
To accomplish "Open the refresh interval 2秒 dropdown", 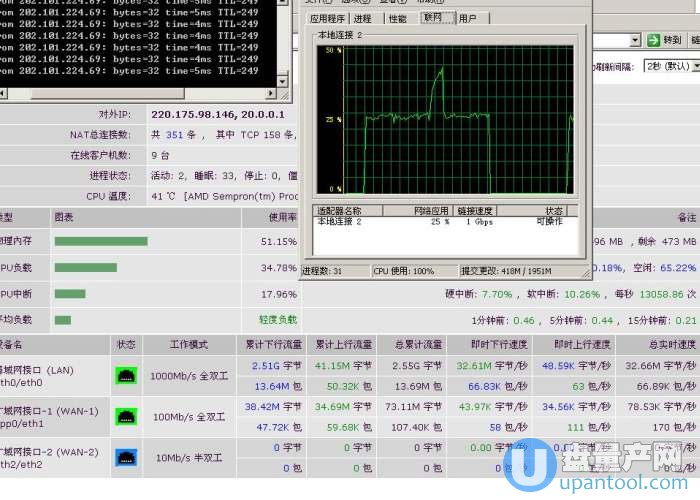I will coord(671,66).
